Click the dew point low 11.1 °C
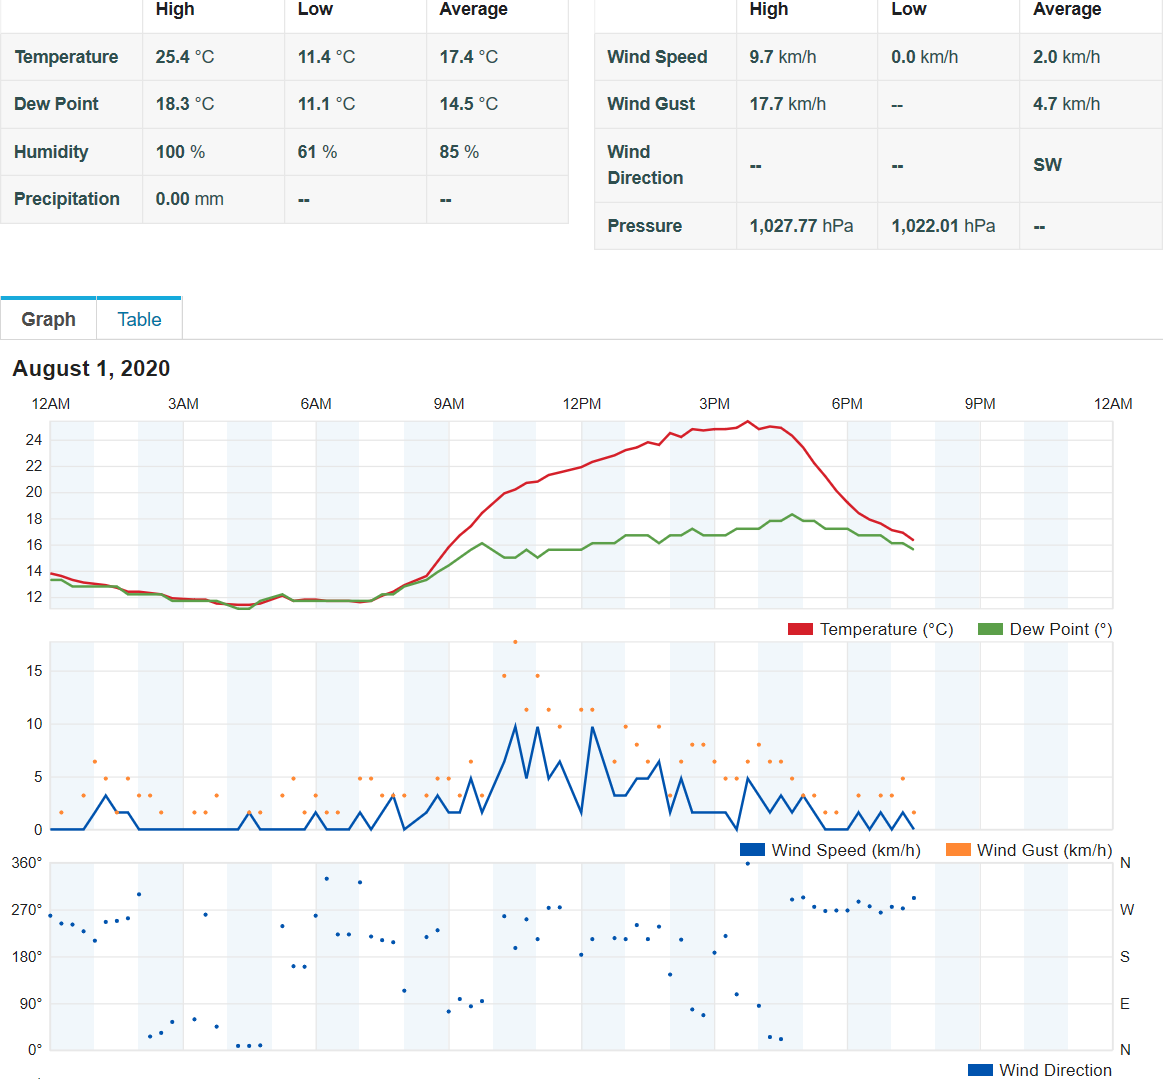The height and width of the screenshot is (1079, 1165). (327, 104)
